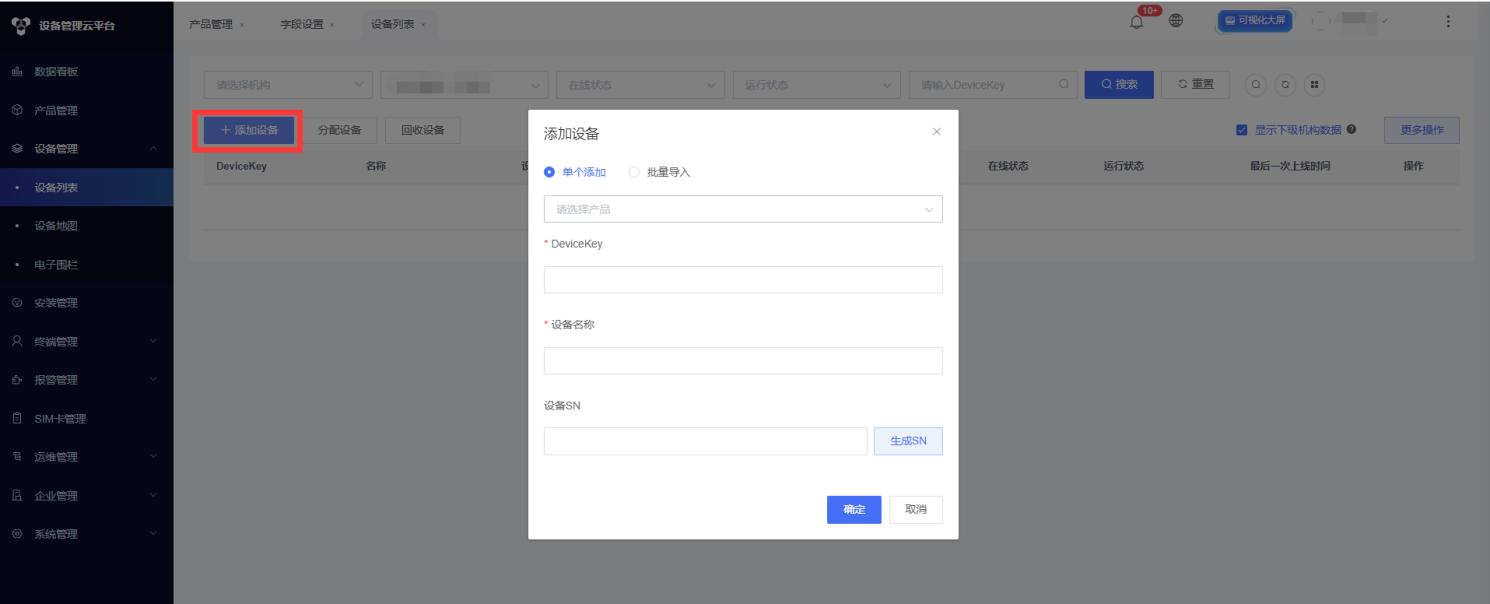Open 数据看板 via its chart icon

coord(16,72)
